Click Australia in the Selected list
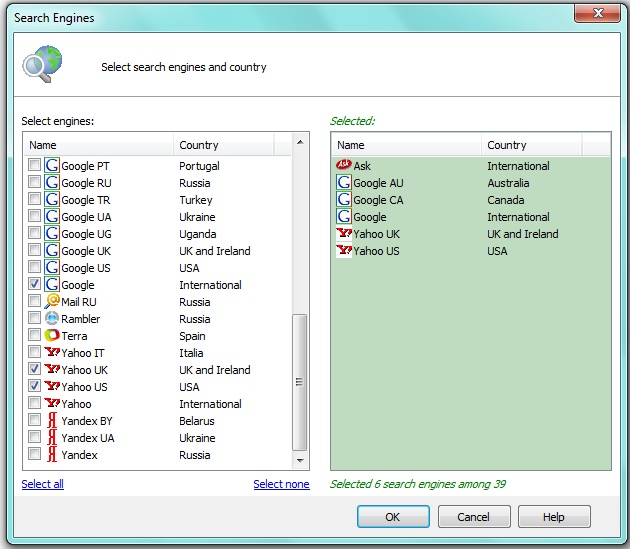This screenshot has height=549, width=635. click(508, 183)
